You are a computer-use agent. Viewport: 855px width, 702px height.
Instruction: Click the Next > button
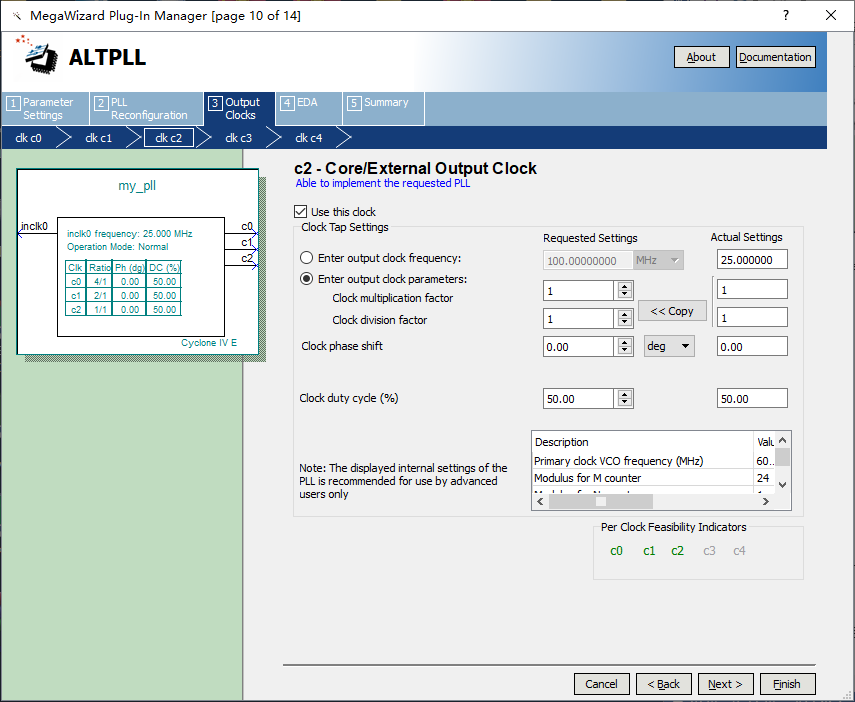click(x=725, y=684)
